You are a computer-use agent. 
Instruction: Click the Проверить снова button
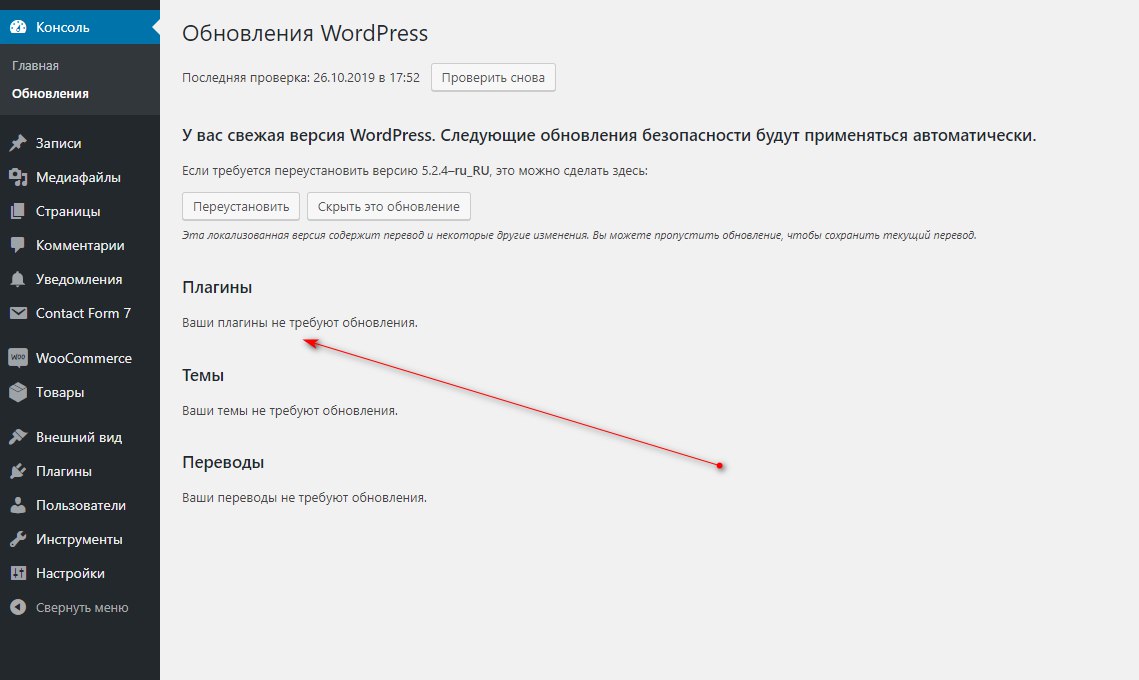click(493, 78)
